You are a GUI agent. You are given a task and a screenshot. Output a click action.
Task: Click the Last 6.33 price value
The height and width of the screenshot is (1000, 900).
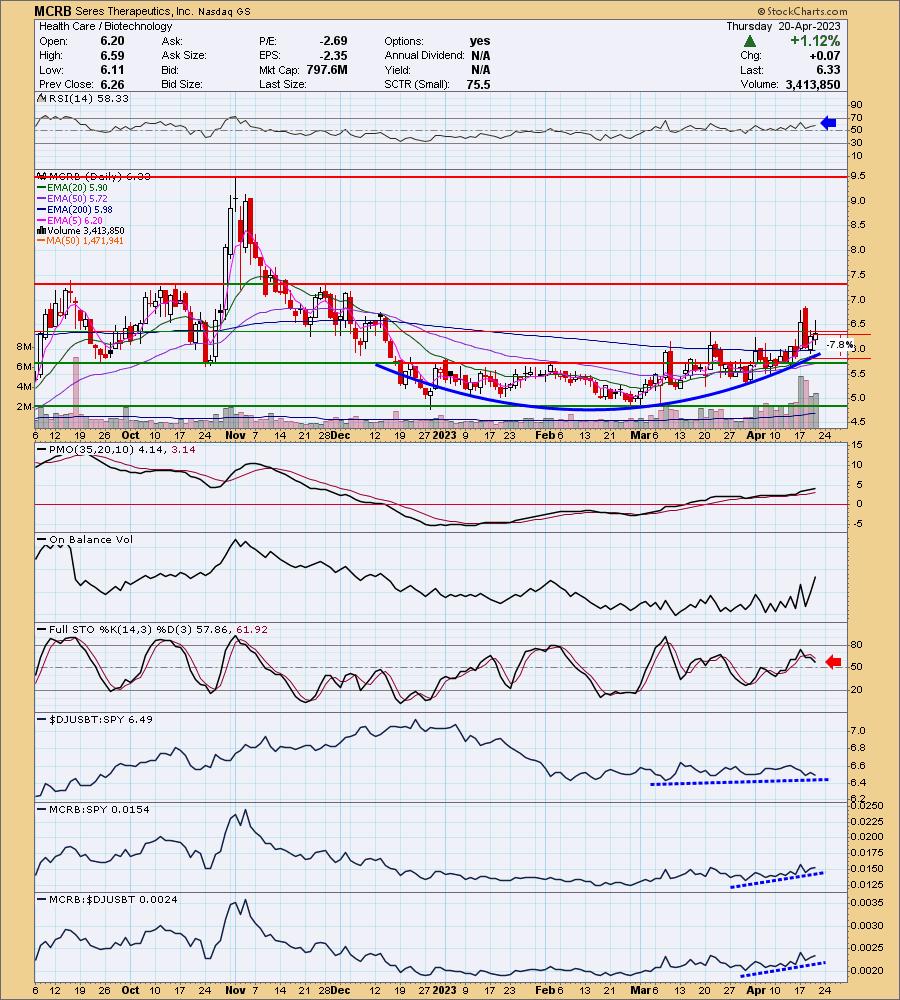[x=829, y=70]
